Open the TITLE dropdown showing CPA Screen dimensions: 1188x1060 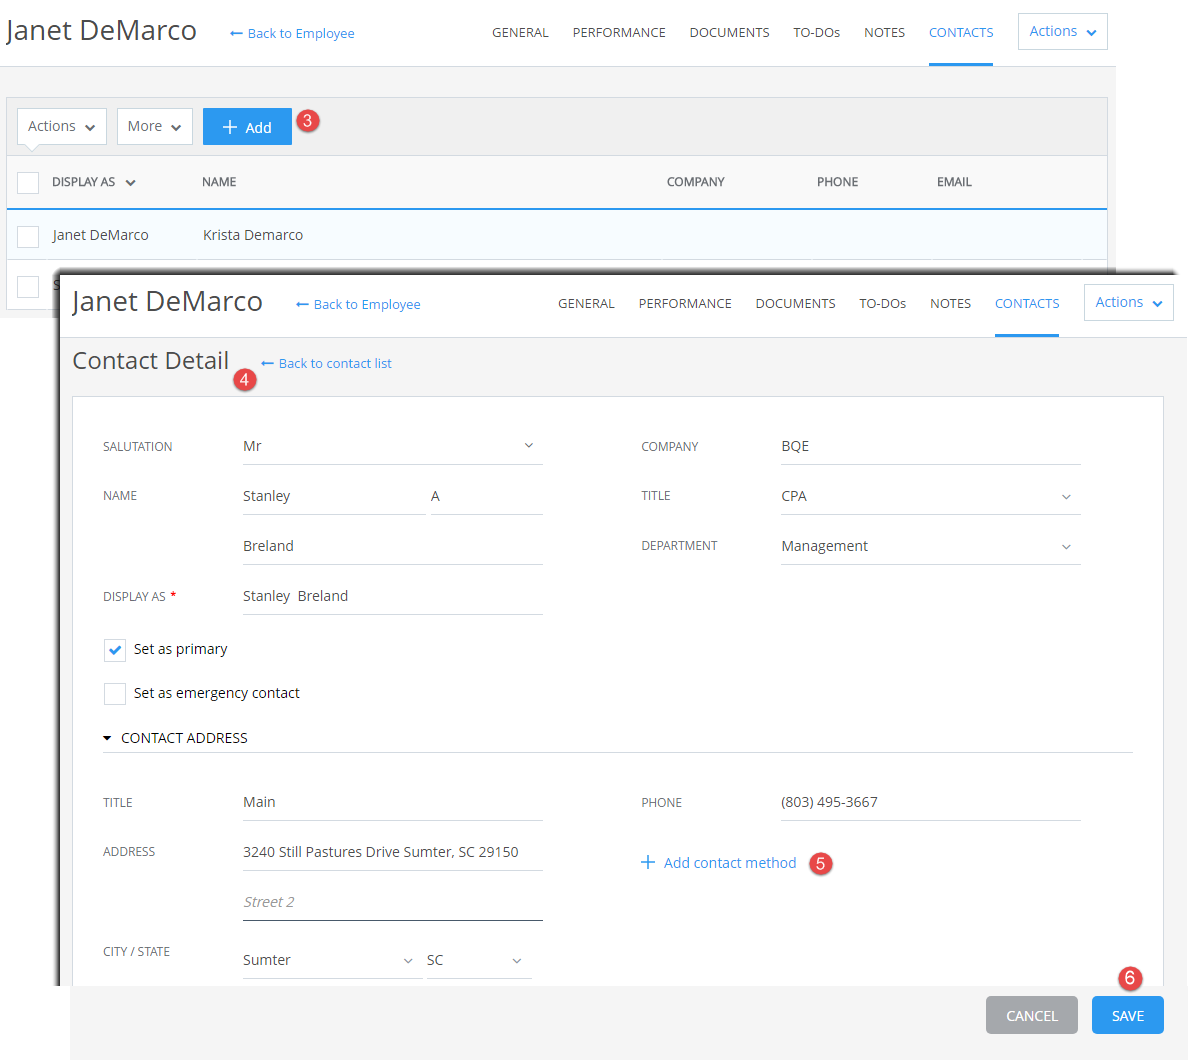[x=930, y=496]
